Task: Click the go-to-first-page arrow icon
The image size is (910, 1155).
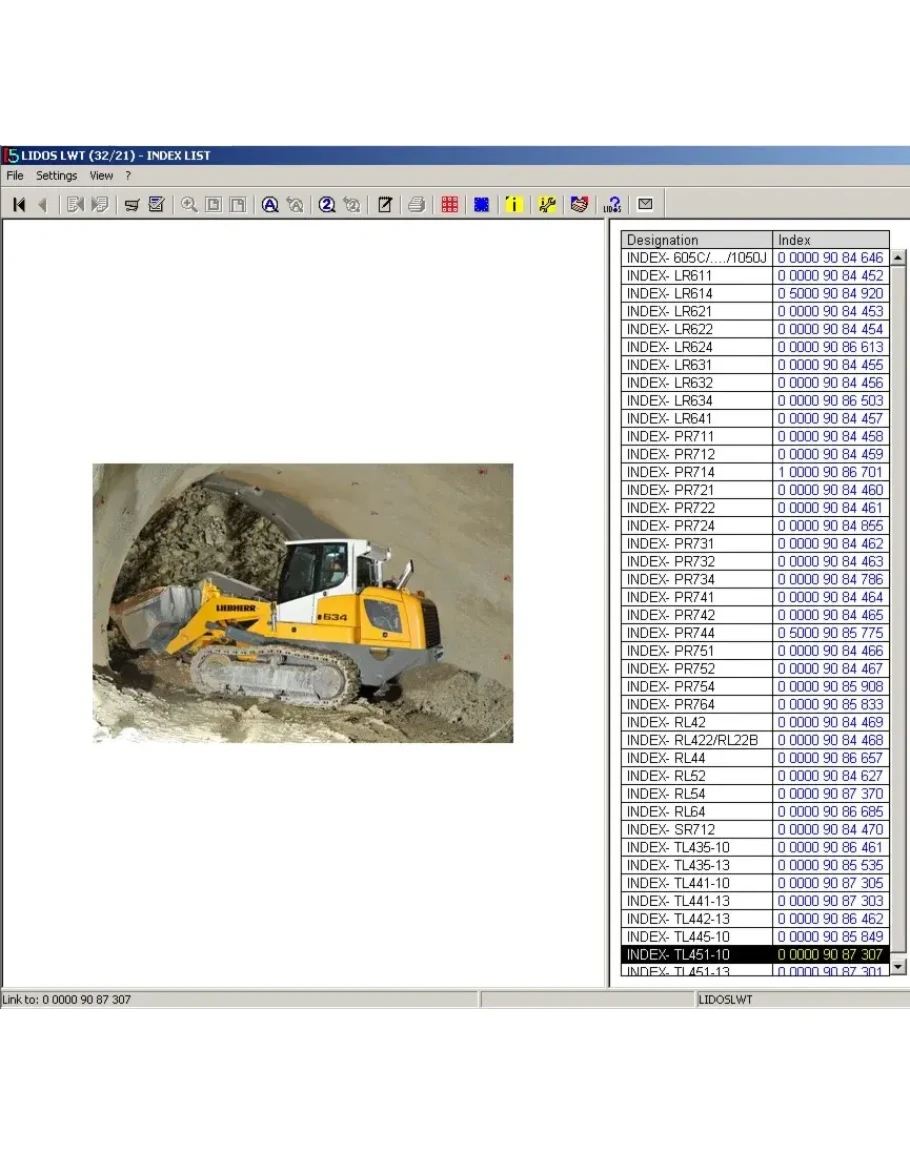Action: click(19, 205)
